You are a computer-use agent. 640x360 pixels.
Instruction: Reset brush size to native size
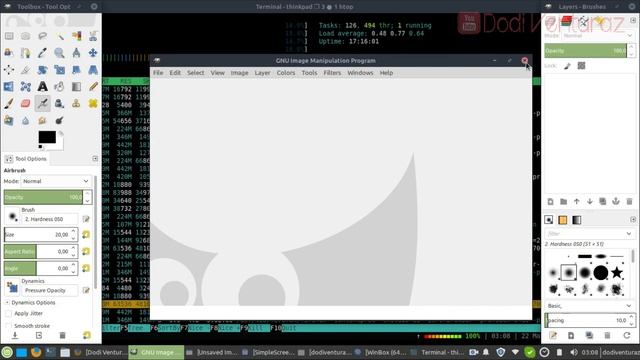[x=86, y=235]
